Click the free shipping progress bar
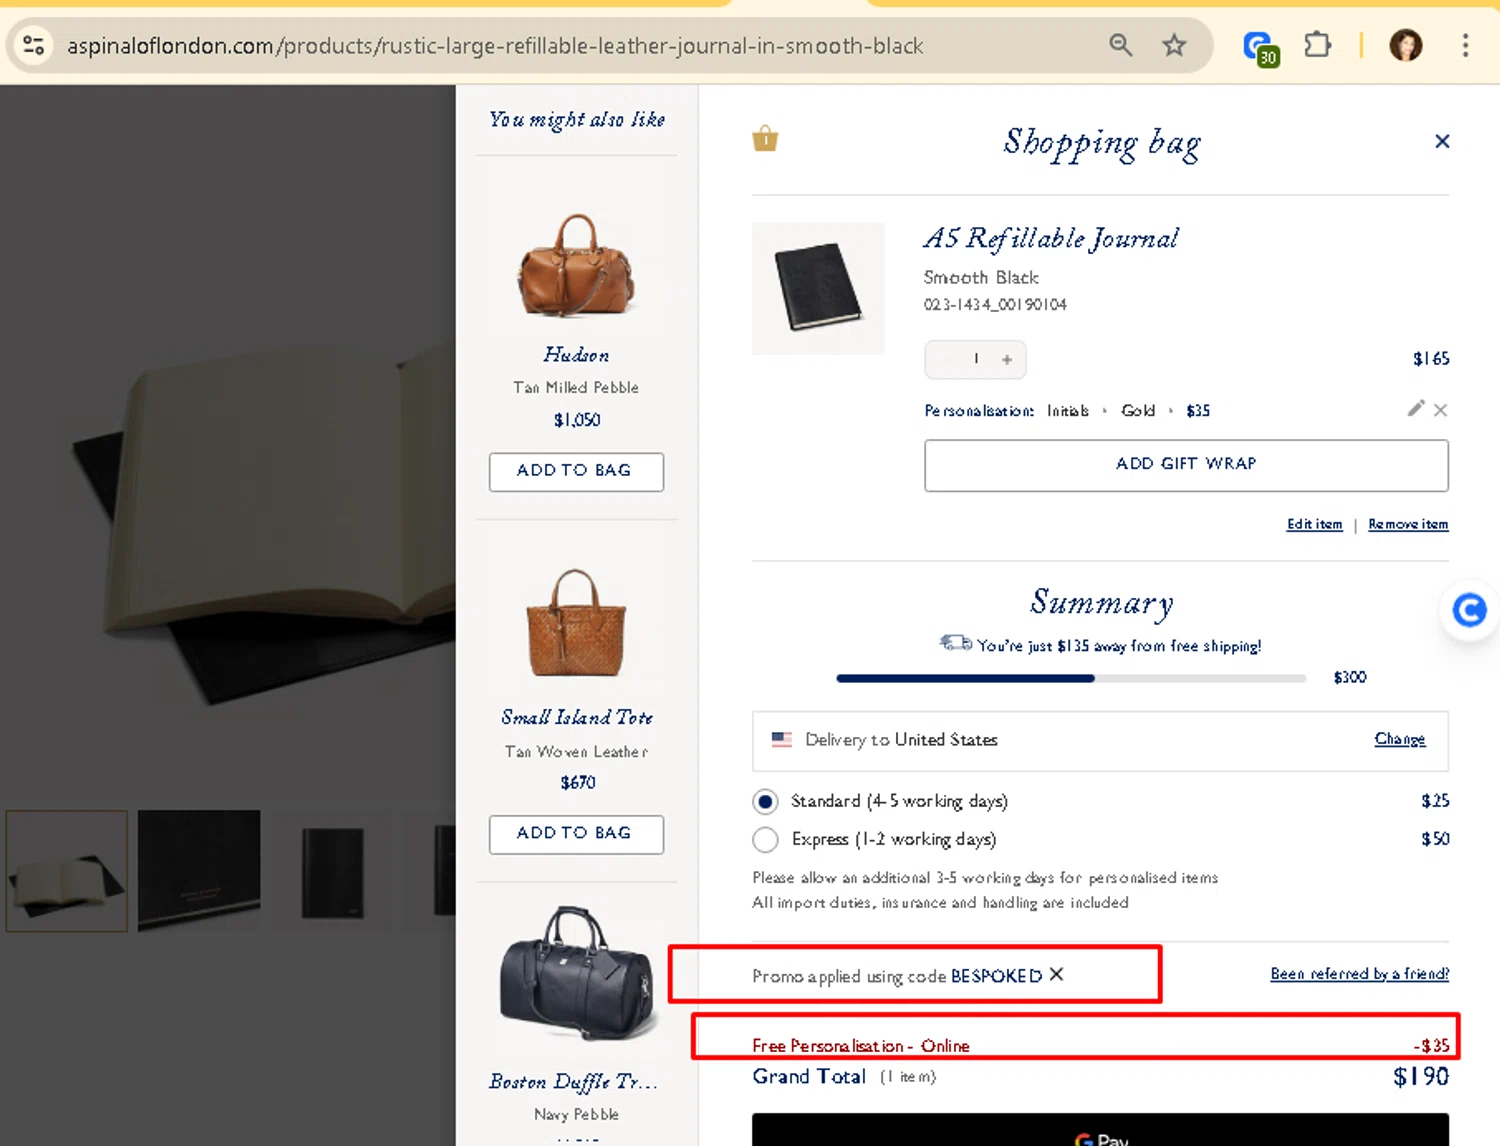This screenshot has height=1146, width=1500. [1071, 678]
